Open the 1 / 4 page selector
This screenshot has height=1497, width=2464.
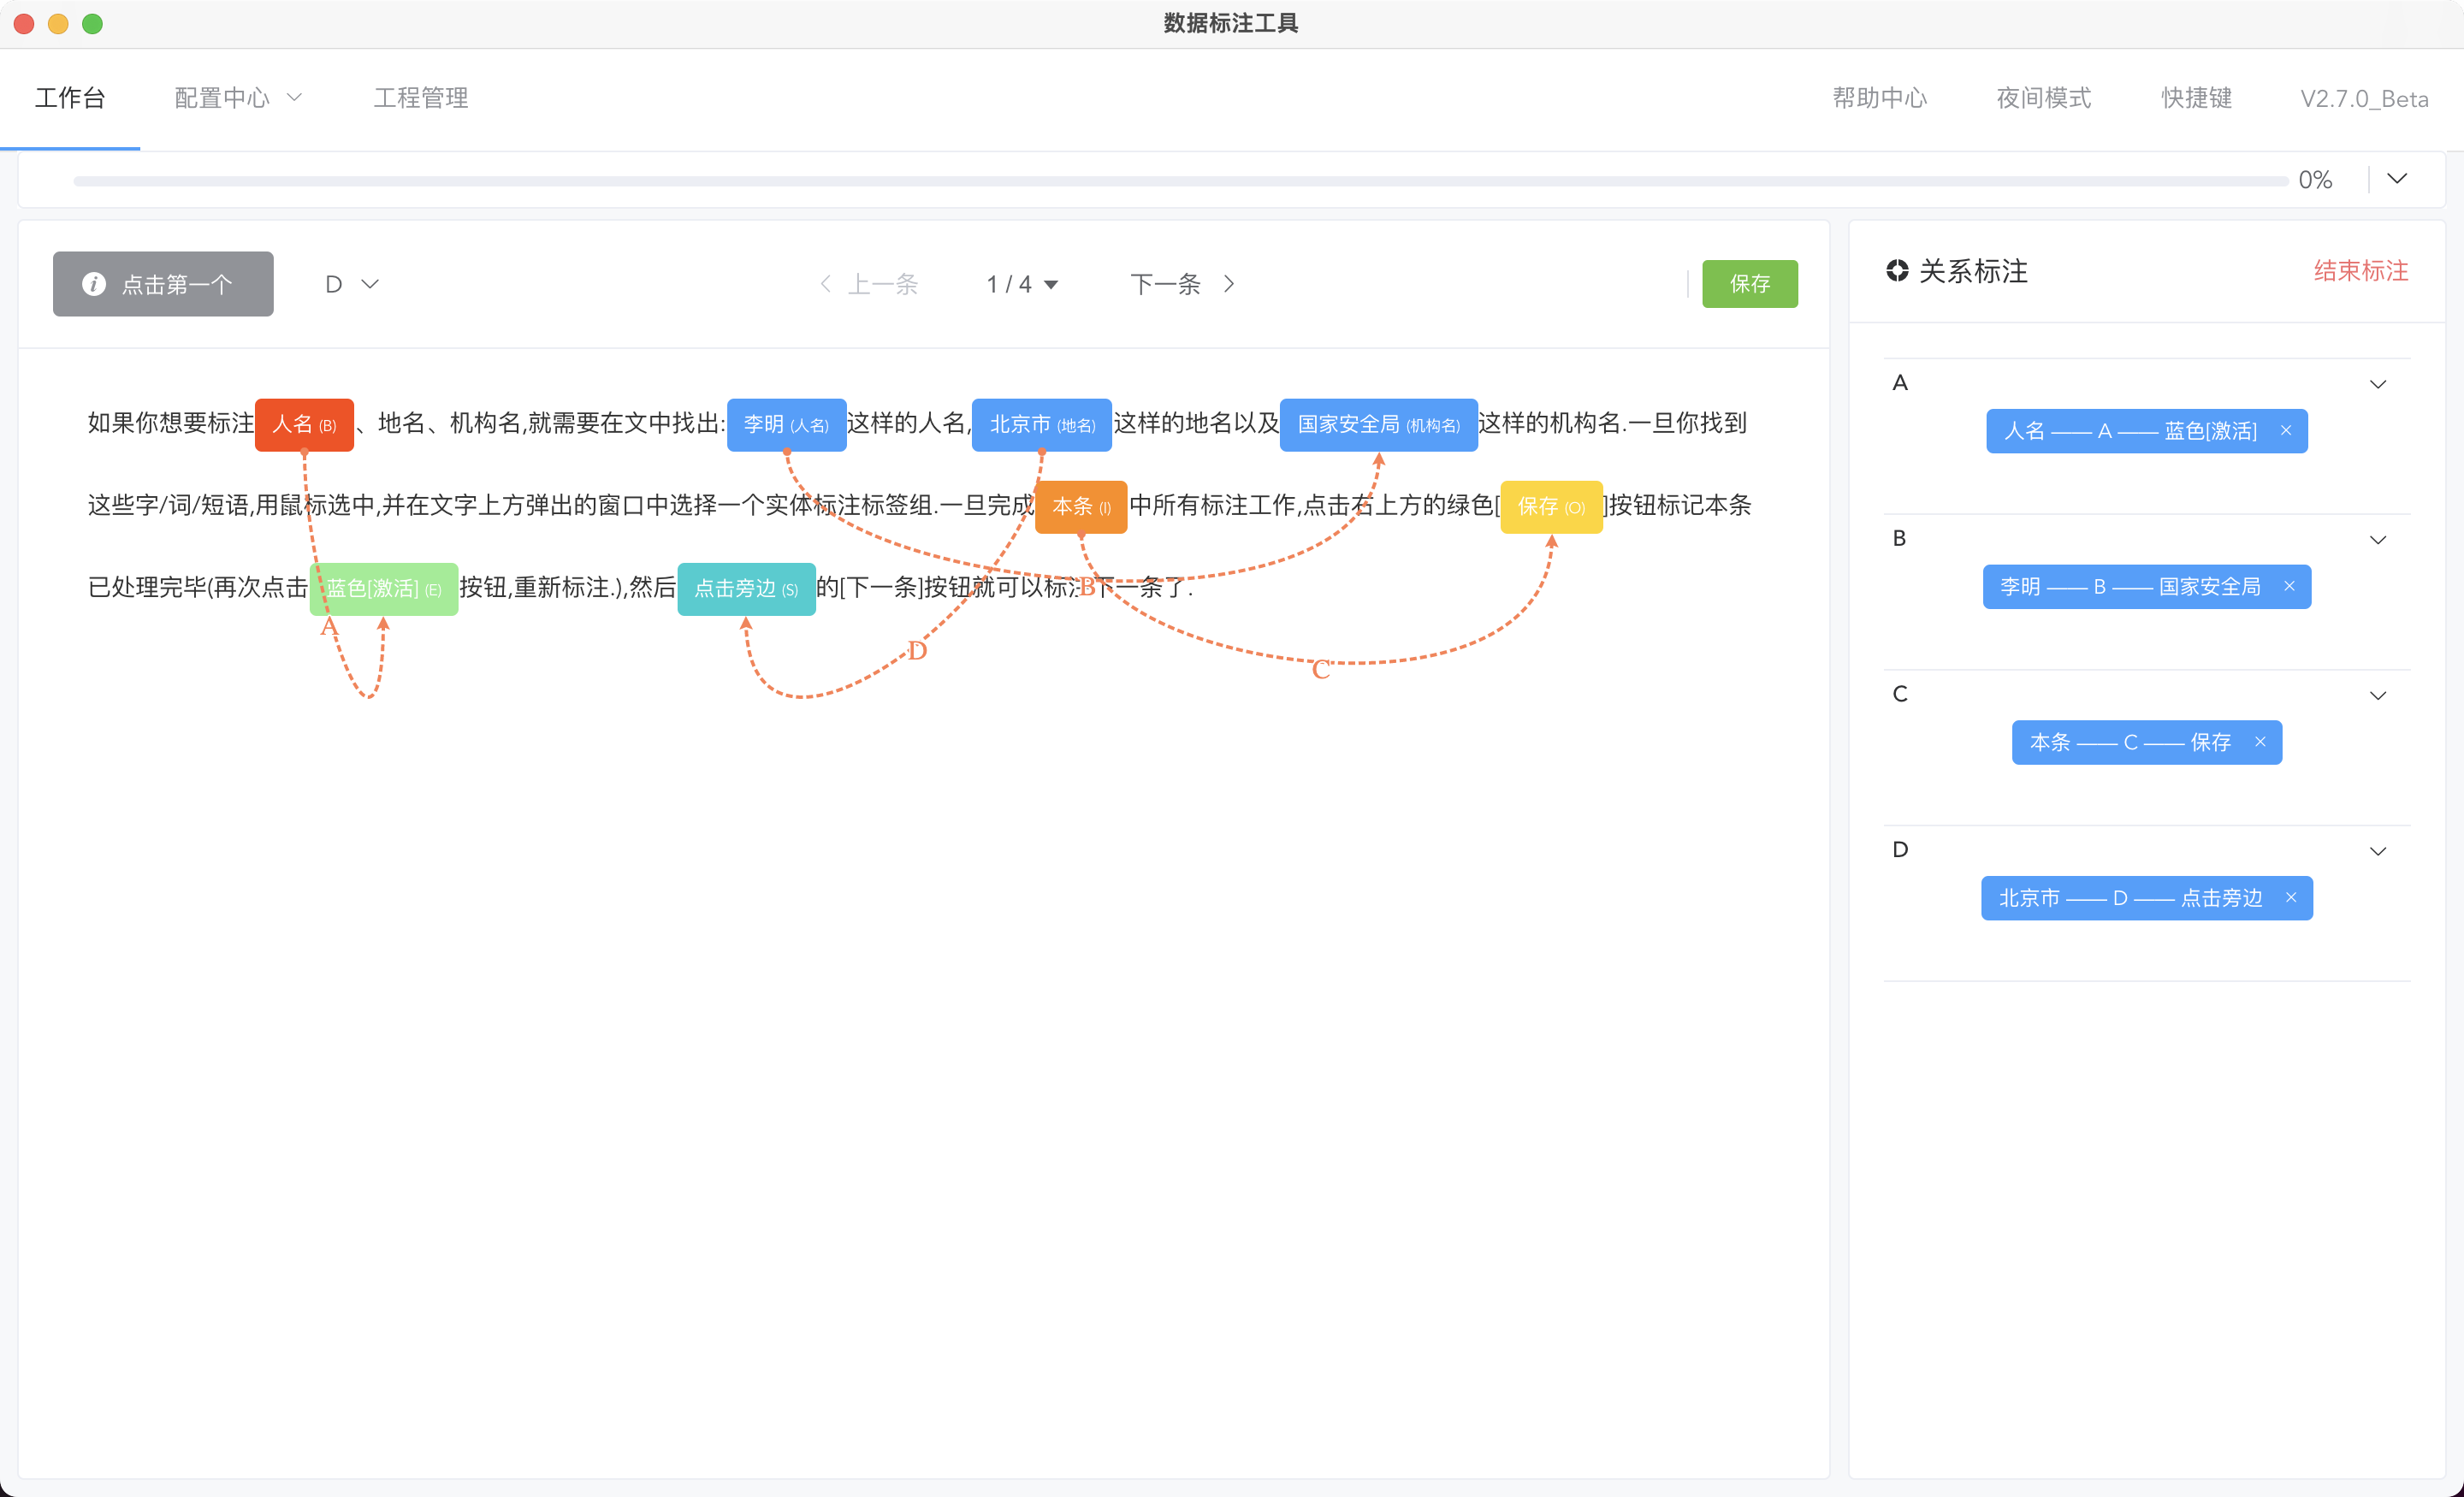tap(1021, 284)
